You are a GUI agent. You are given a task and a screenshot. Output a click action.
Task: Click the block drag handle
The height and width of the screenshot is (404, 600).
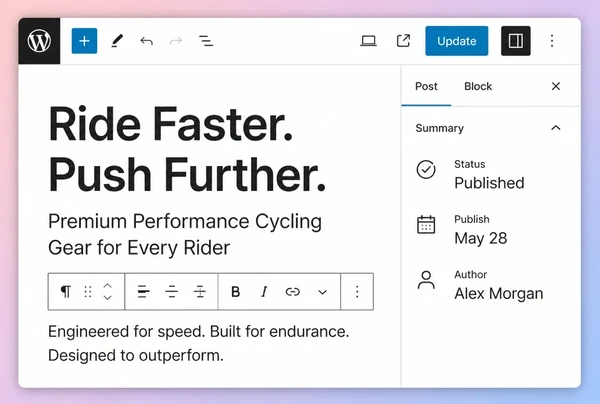point(88,292)
